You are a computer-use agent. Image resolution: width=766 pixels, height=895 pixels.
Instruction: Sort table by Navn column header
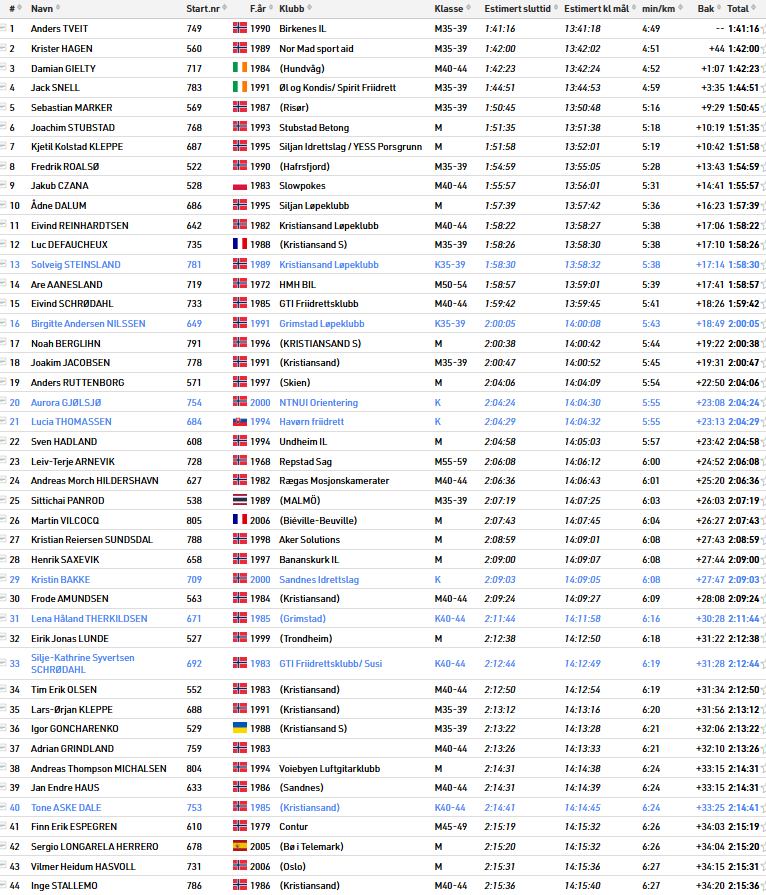[42, 8]
